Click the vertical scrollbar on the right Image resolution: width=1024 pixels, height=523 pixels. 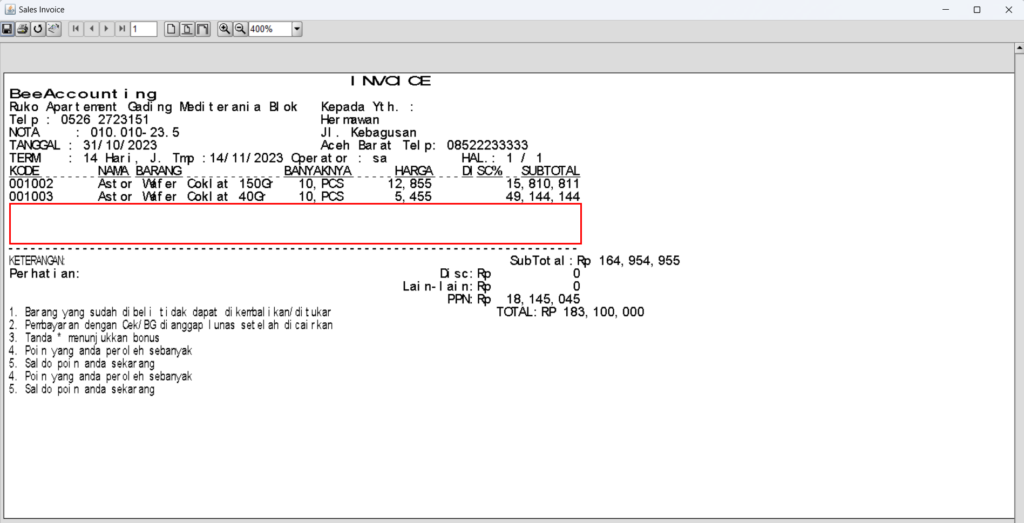(x=1015, y=280)
